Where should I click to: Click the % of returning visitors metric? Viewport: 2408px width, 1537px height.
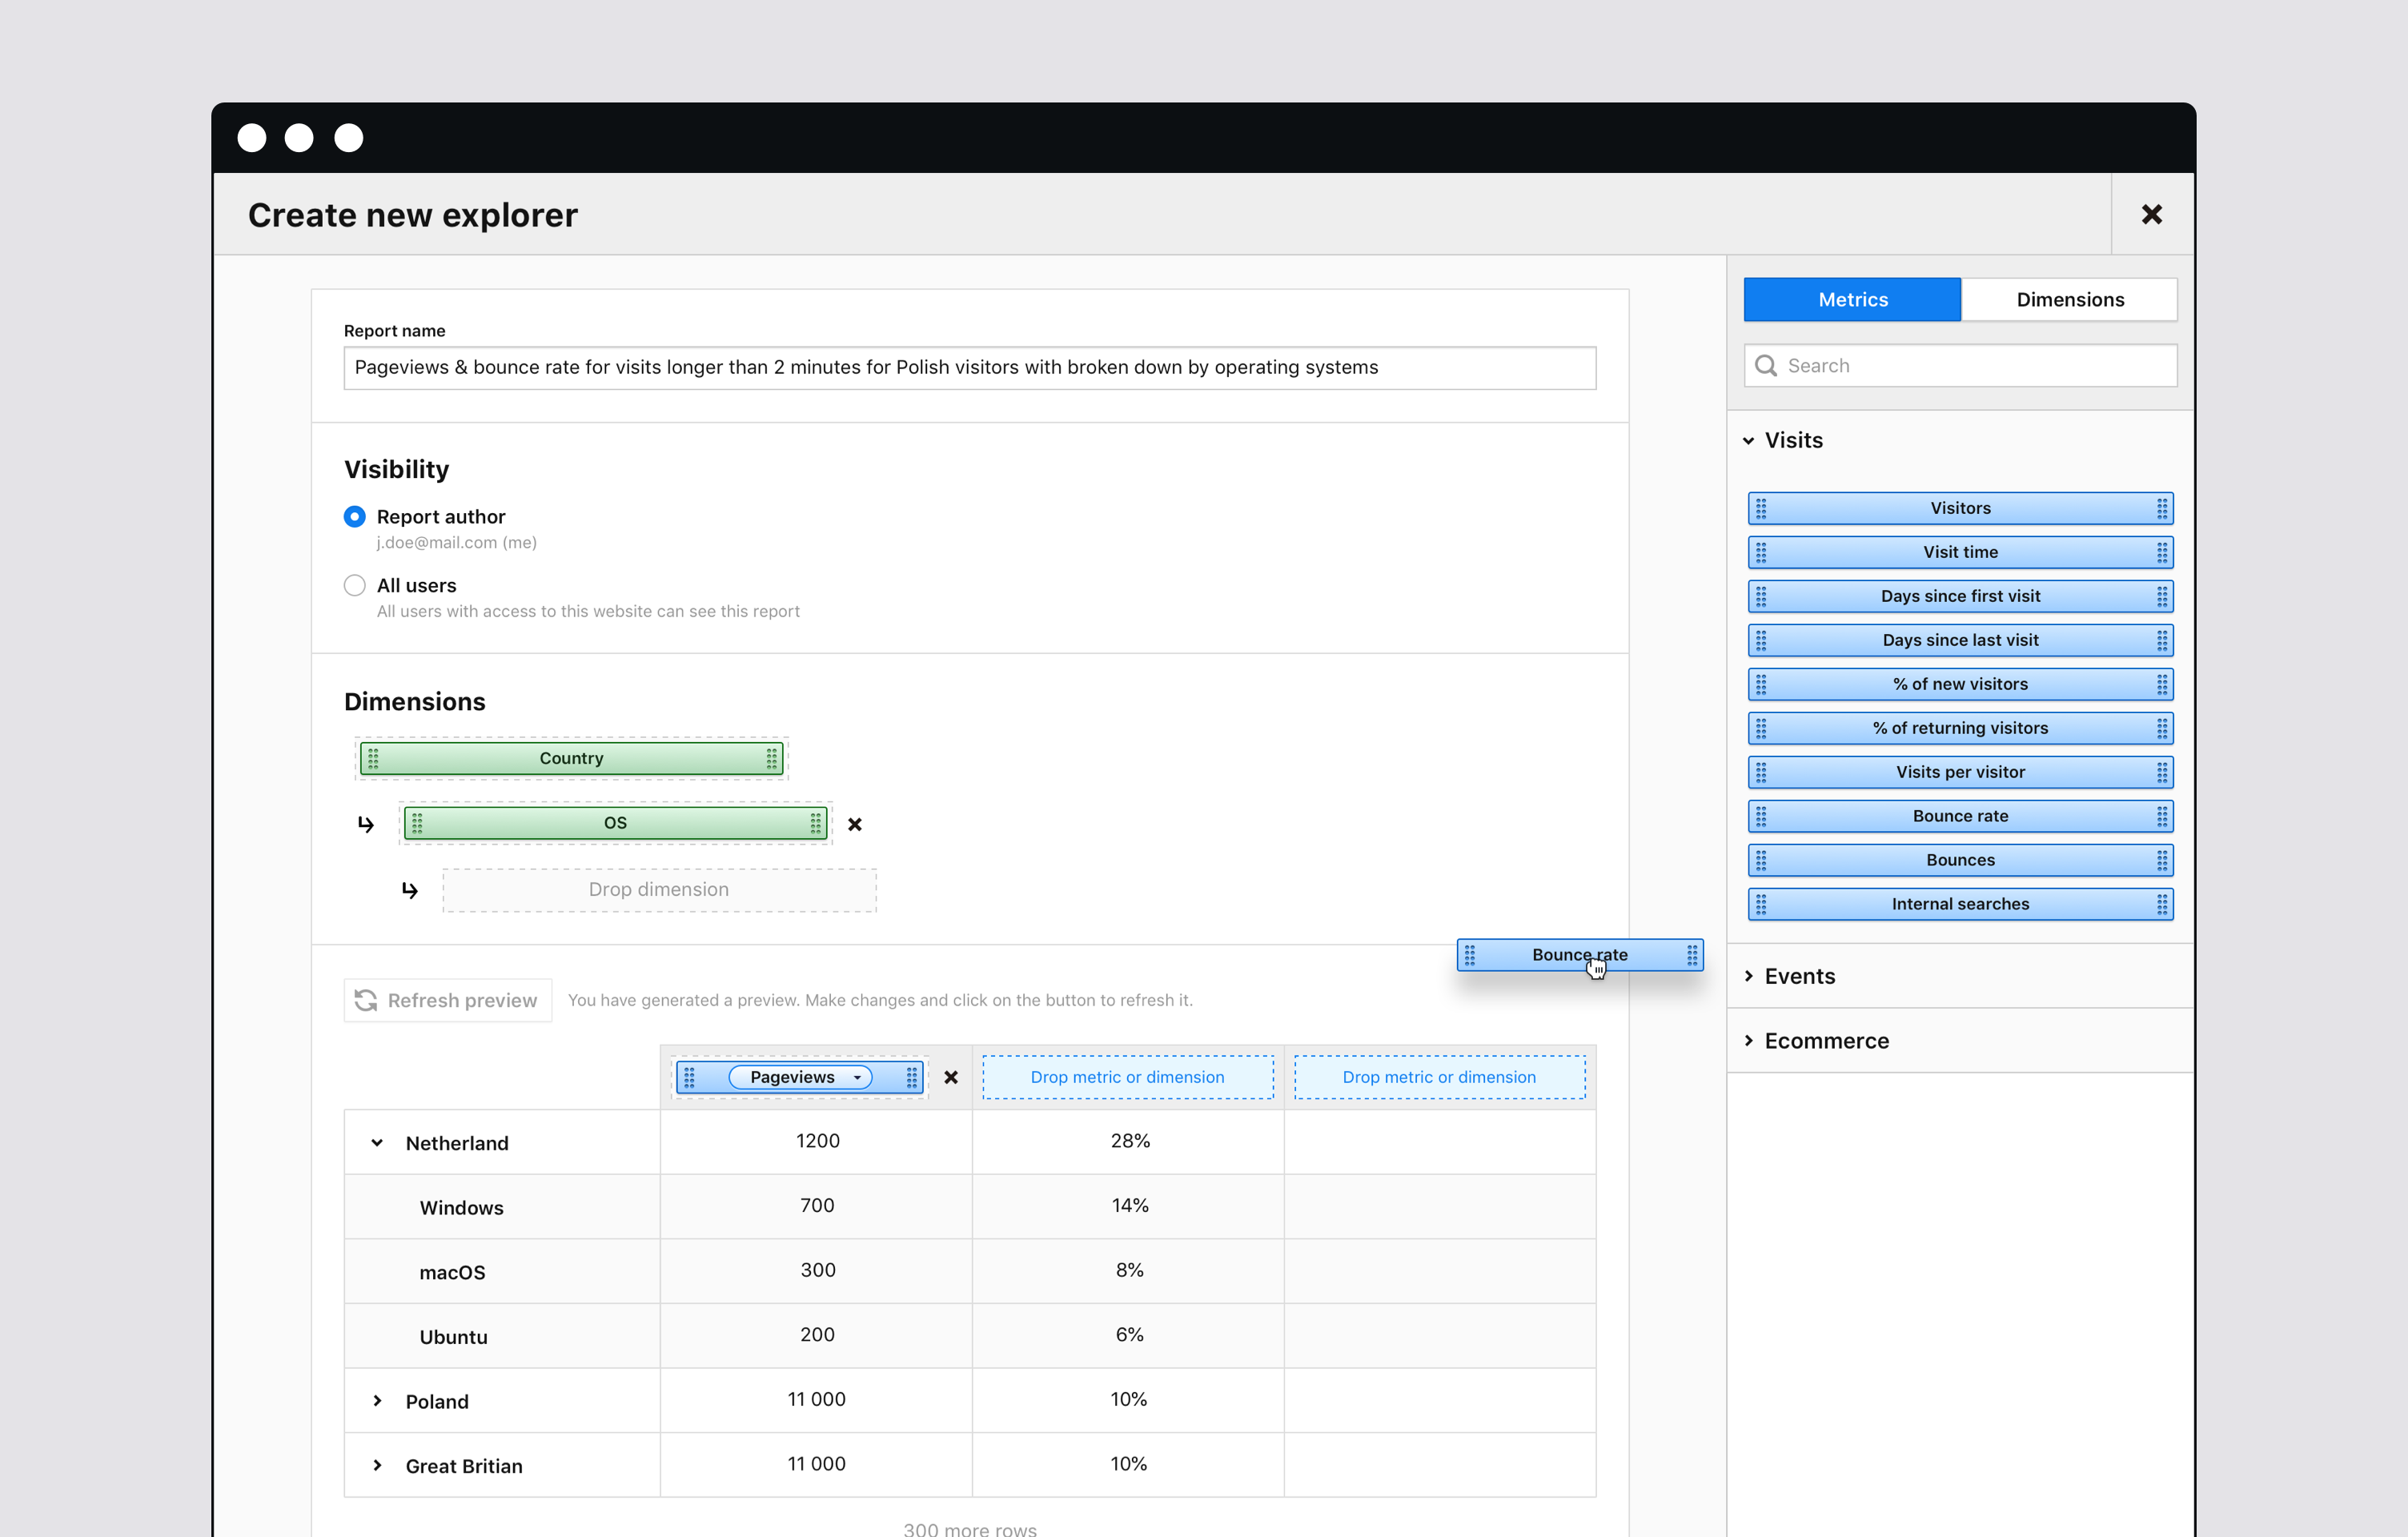point(1960,728)
